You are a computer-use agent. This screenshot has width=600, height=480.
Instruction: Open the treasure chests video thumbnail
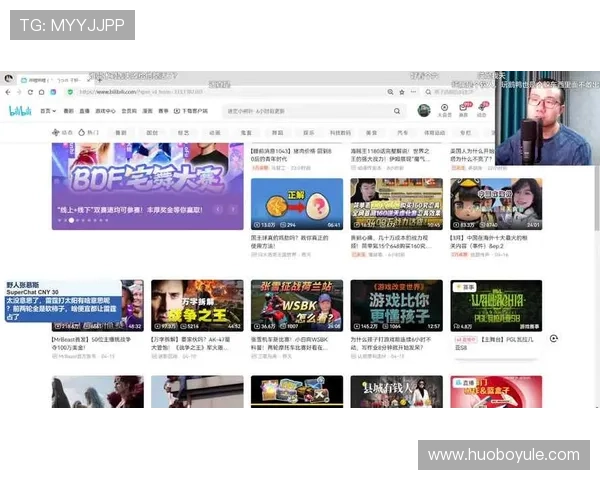click(x=297, y=392)
